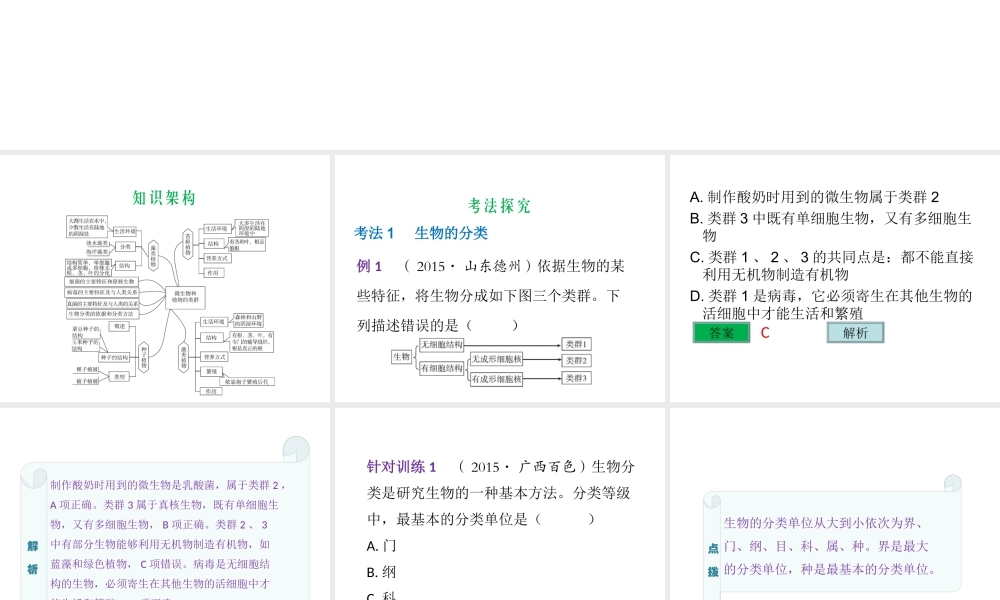Click the red answer letter C
This screenshot has height=600, width=1000.
point(765,333)
